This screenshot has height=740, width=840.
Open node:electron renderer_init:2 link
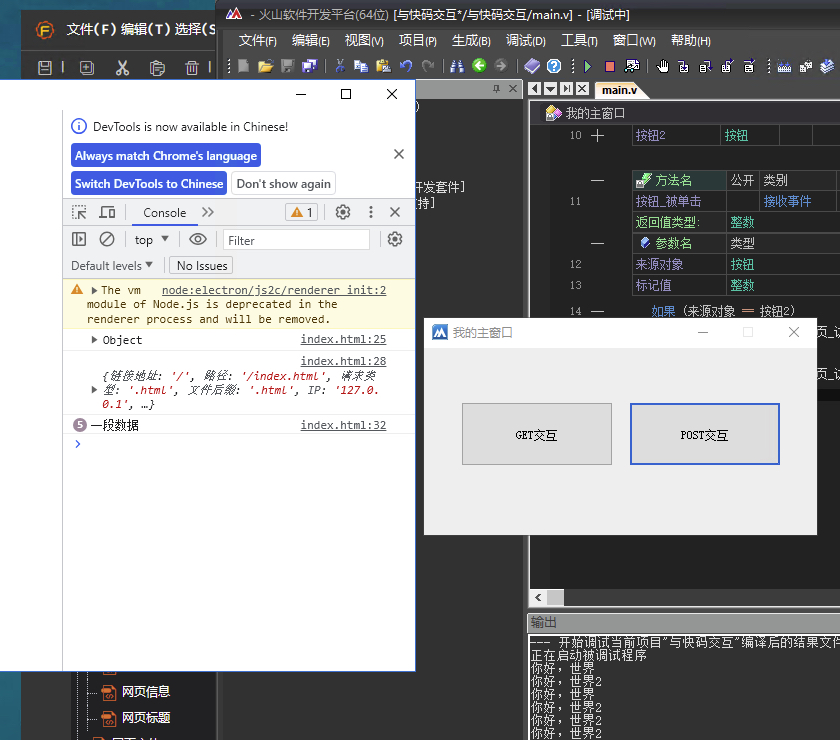click(x=274, y=290)
